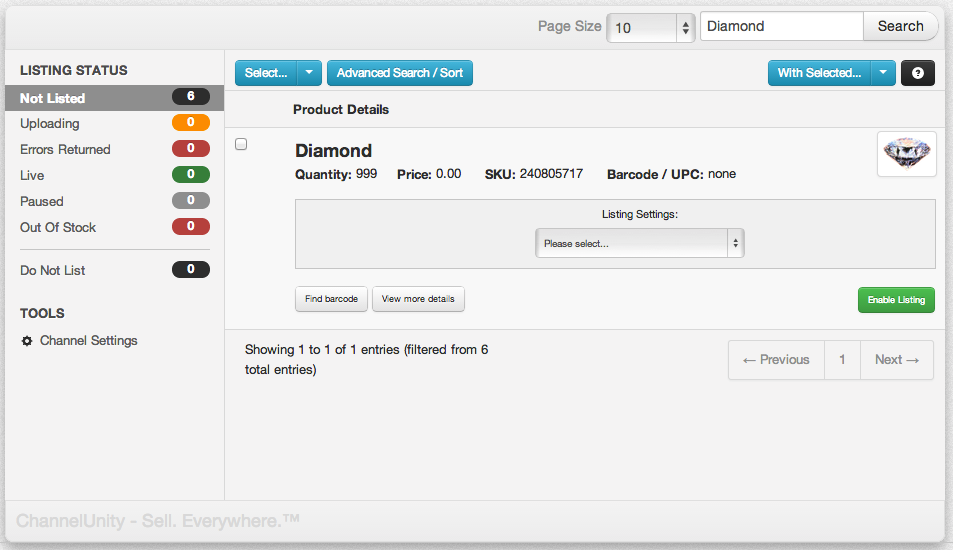Open Advanced Search / Sort
This screenshot has width=953, height=550.
pos(400,73)
